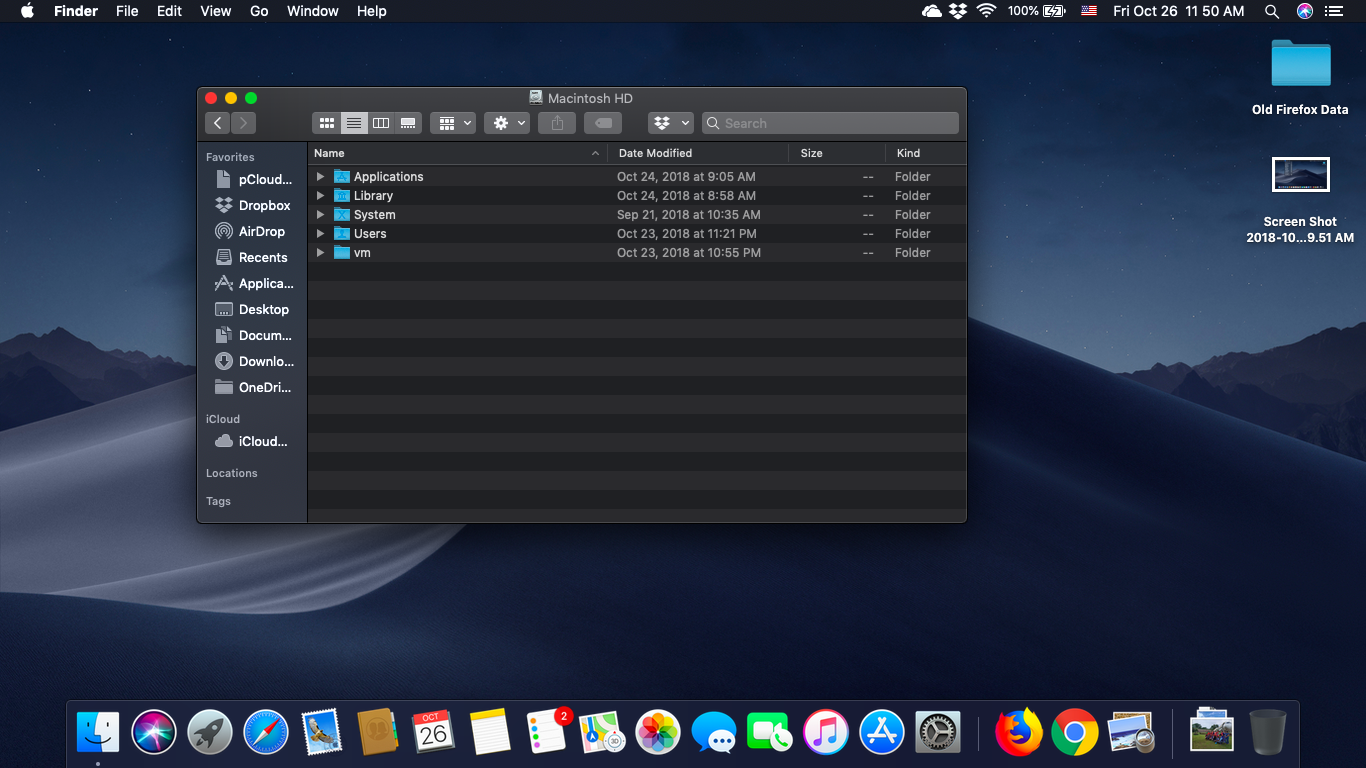
Task: Switch Finder to gallery view
Action: (408, 123)
